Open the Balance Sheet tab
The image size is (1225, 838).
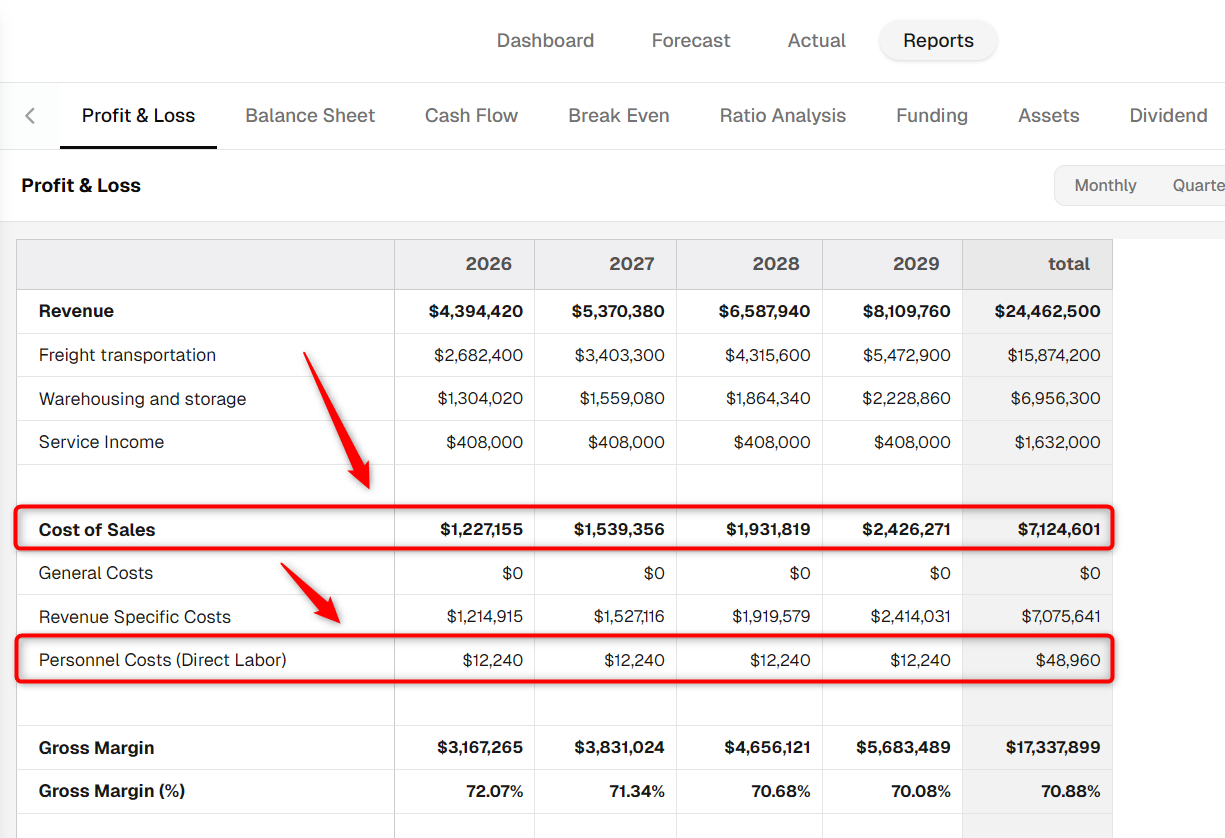coord(310,116)
